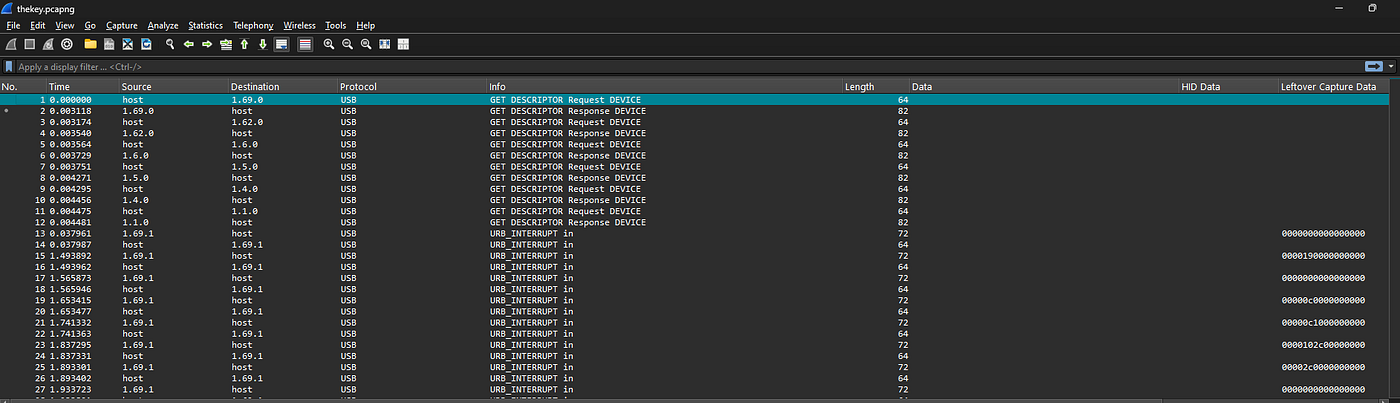The width and height of the screenshot is (1400, 403).
Task: Sort by the Info column header
Action: (x=664, y=87)
